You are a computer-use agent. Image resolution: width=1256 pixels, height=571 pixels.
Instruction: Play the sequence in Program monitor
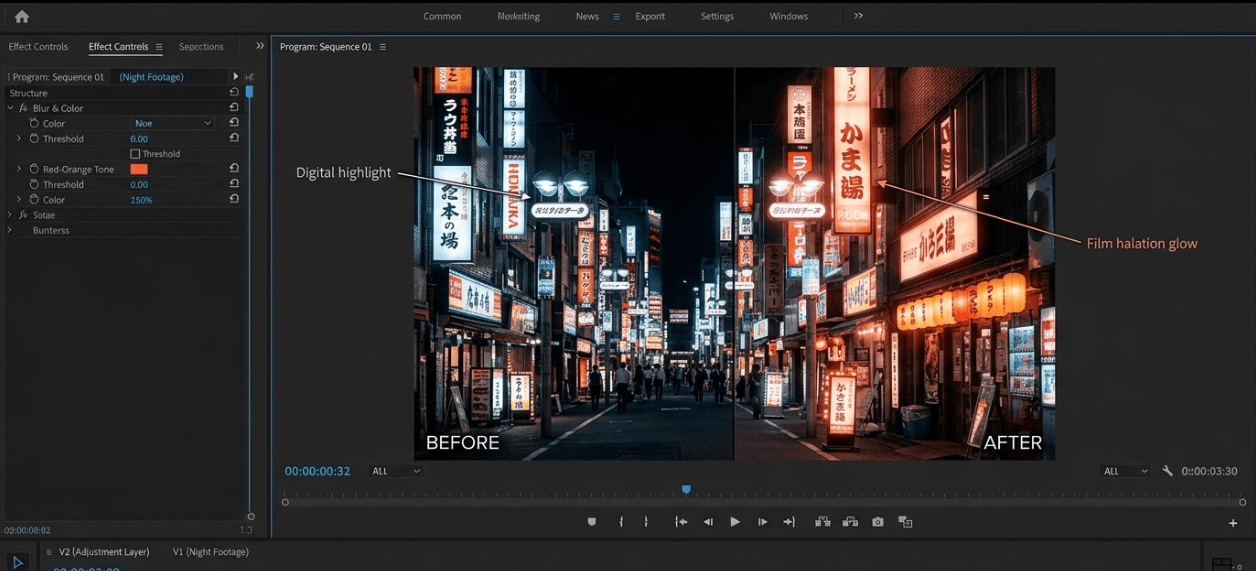[735, 522]
